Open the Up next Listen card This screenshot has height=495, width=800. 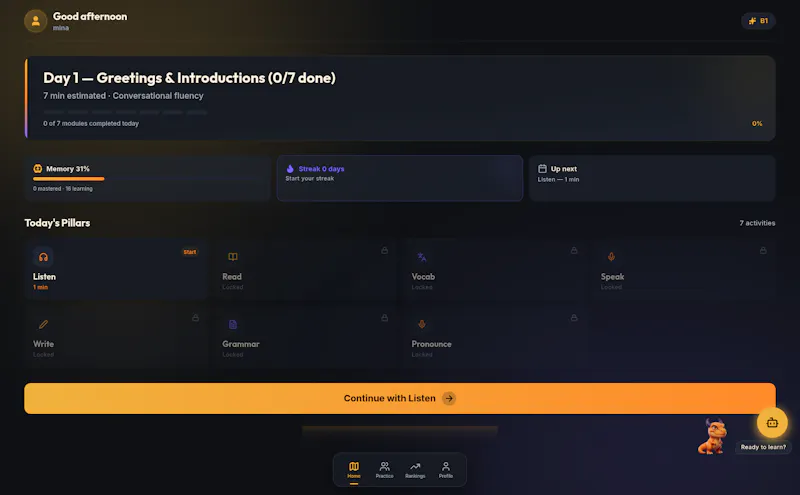pyautogui.click(x=652, y=178)
